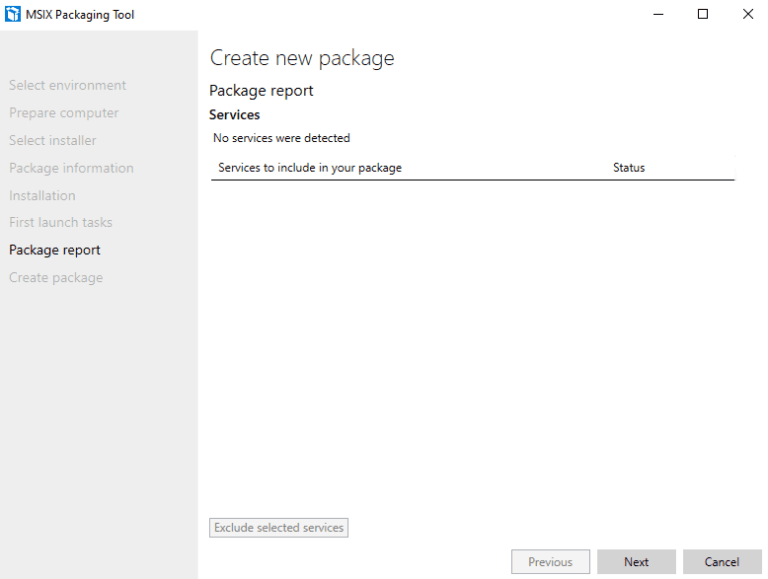Minimize the MSIX Packaging Tool window
This screenshot has width=768, height=579.
(659, 14)
